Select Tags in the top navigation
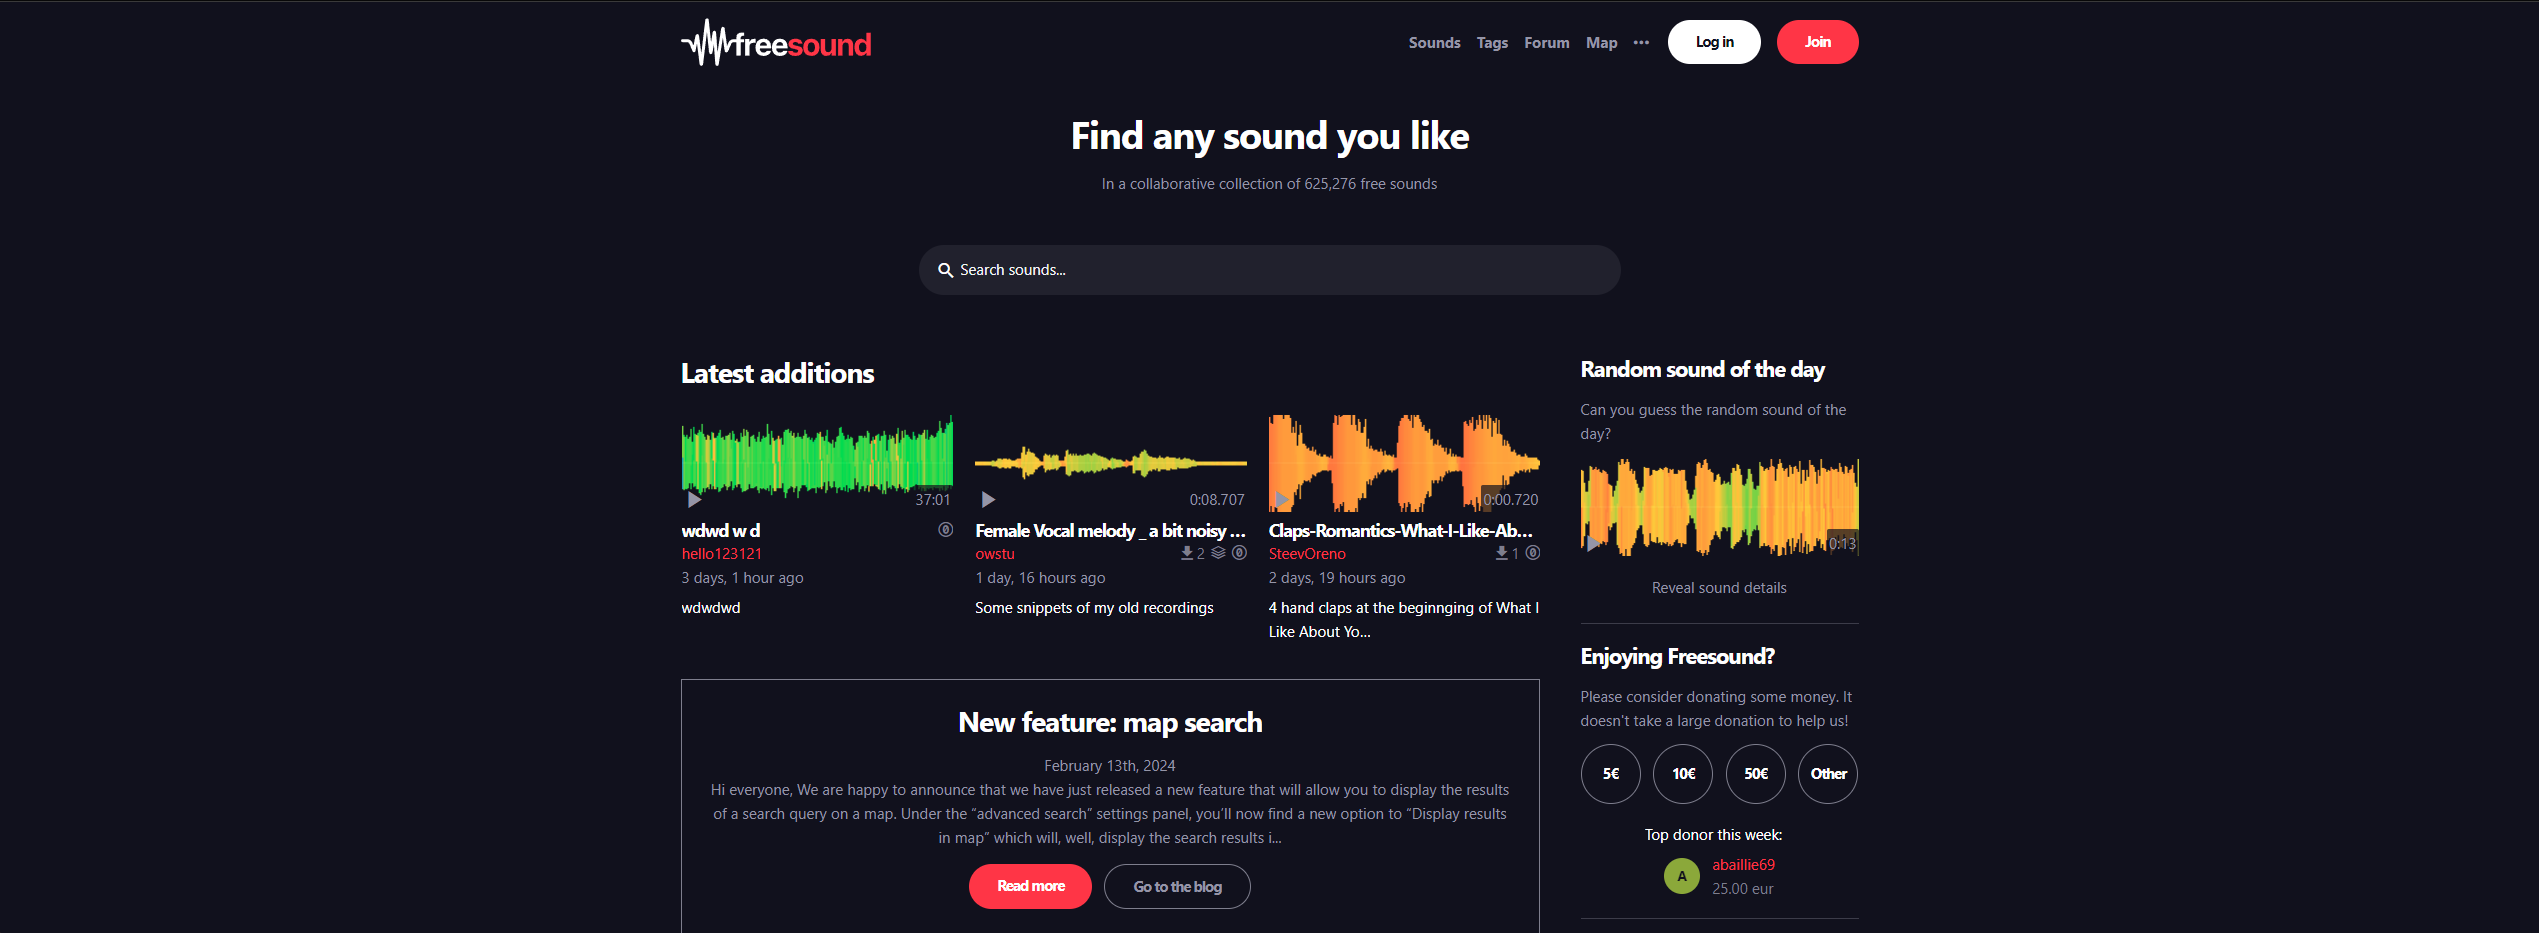 coord(1491,42)
